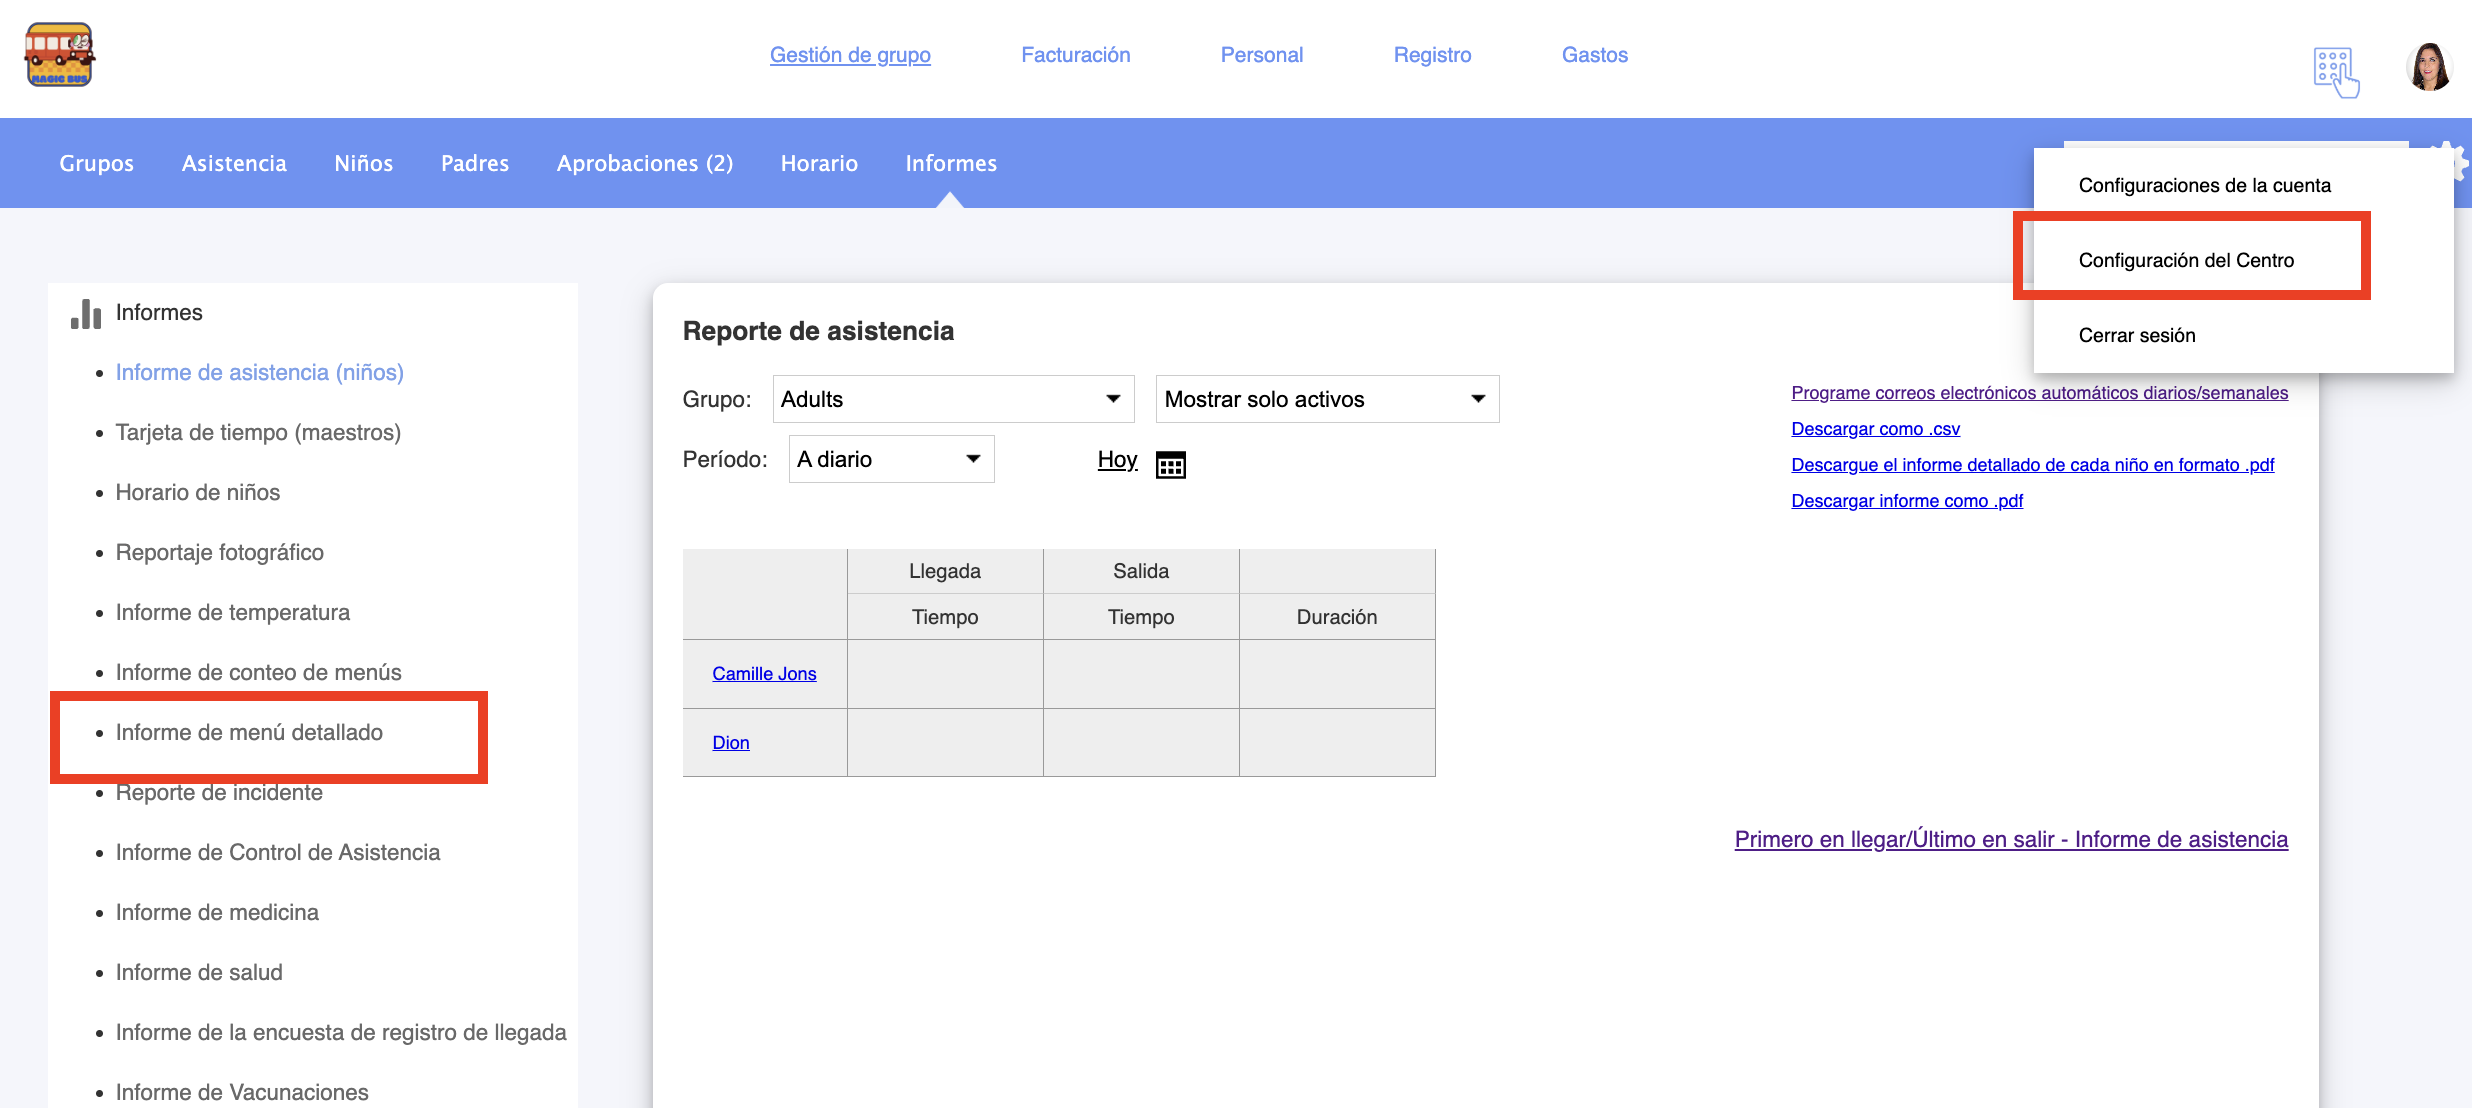Screen dimensions: 2472x1108
Task: Open the Mostrar solo activos dropdown
Action: click(x=1326, y=399)
